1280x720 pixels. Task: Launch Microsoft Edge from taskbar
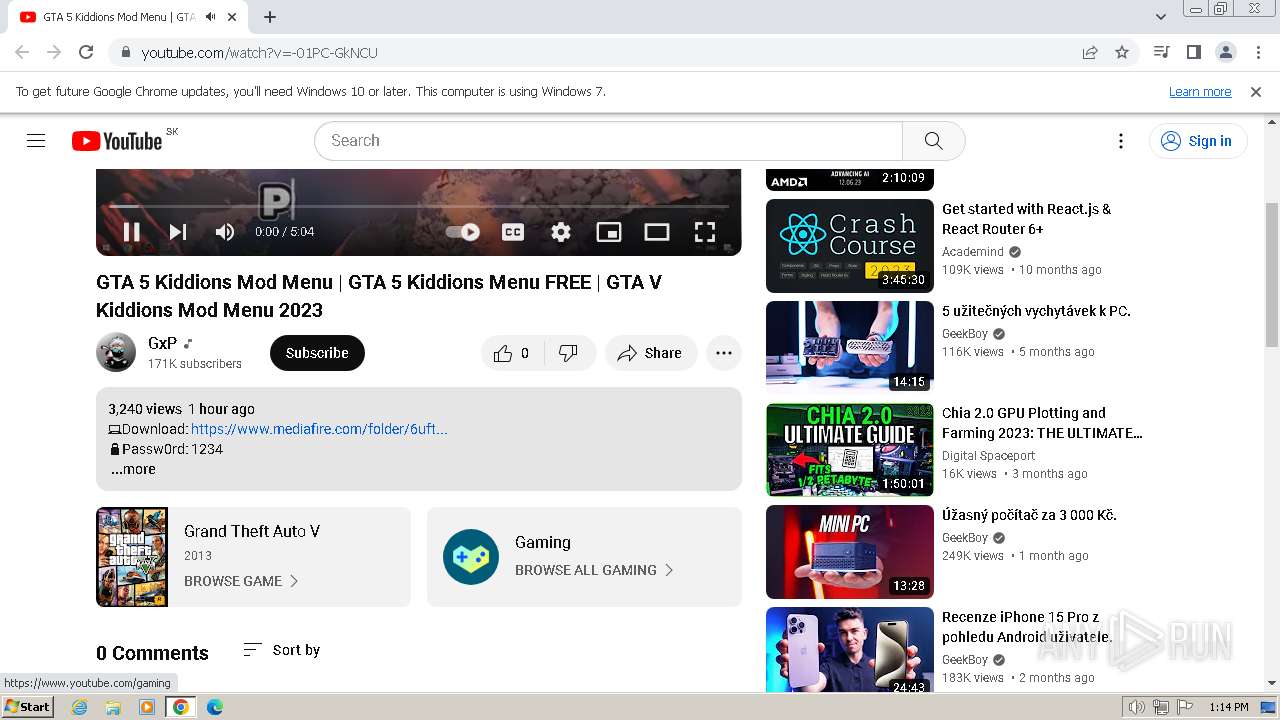point(214,707)
